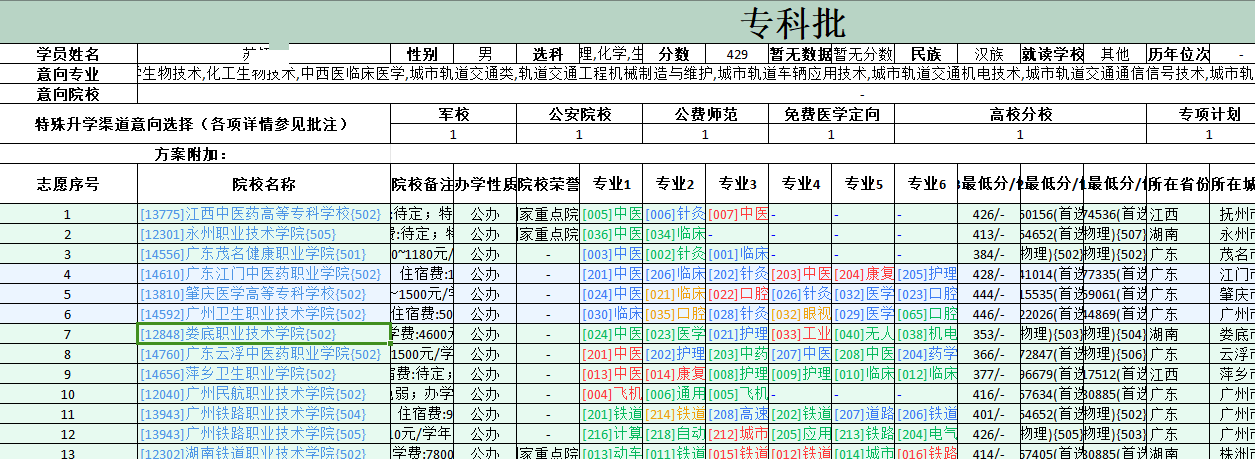Click the 特殊升学渠道意向选择 cell
This screenshot has height=459, width=1255.
(195, 124)
